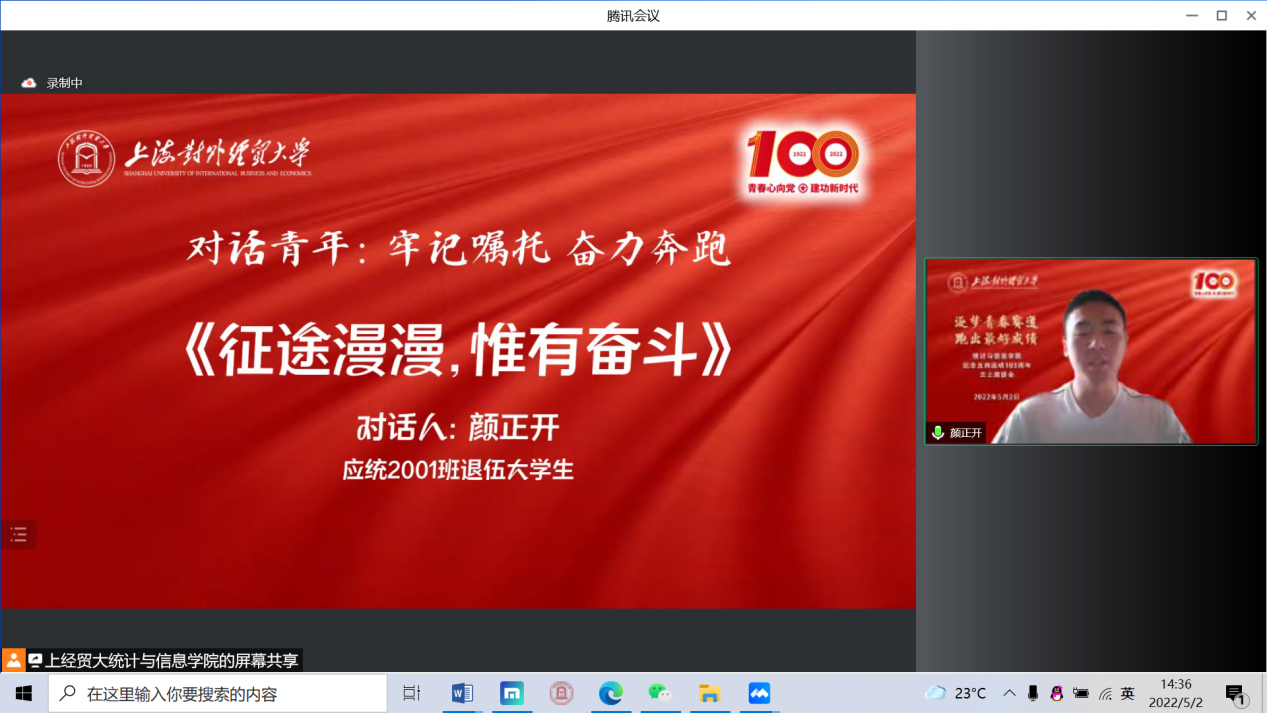Click the cloud recording status icon
The height and width of the screenshot is (713, 1267).
pos(29,83)
